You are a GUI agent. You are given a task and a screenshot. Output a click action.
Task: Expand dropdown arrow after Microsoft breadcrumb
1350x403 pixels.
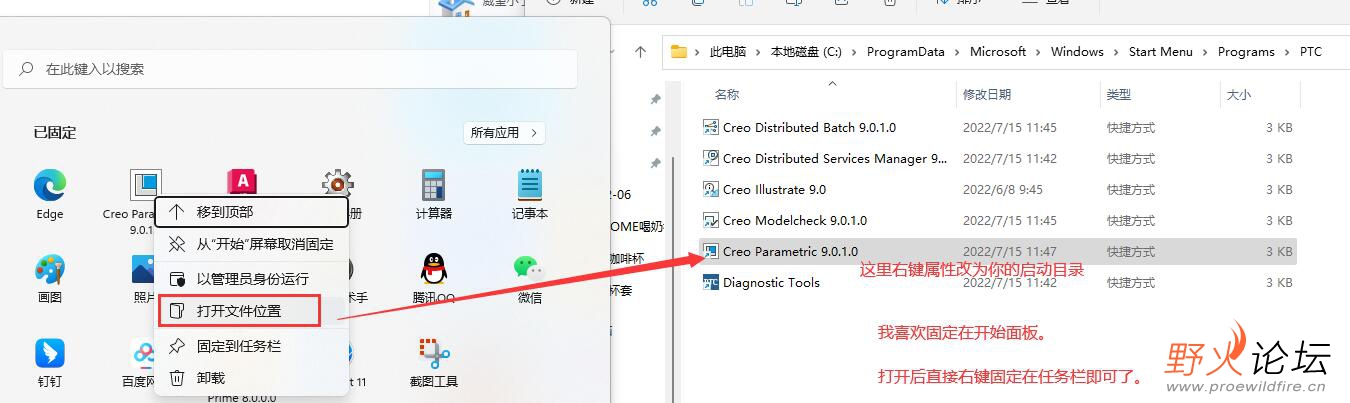[1038, 52]
